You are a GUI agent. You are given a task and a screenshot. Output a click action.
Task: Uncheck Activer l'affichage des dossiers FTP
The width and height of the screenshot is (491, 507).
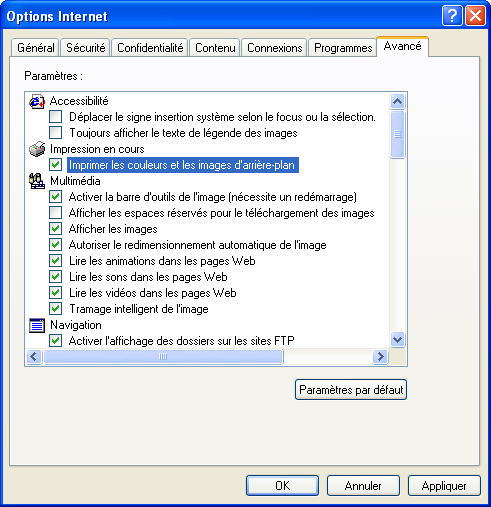(56, 341)
